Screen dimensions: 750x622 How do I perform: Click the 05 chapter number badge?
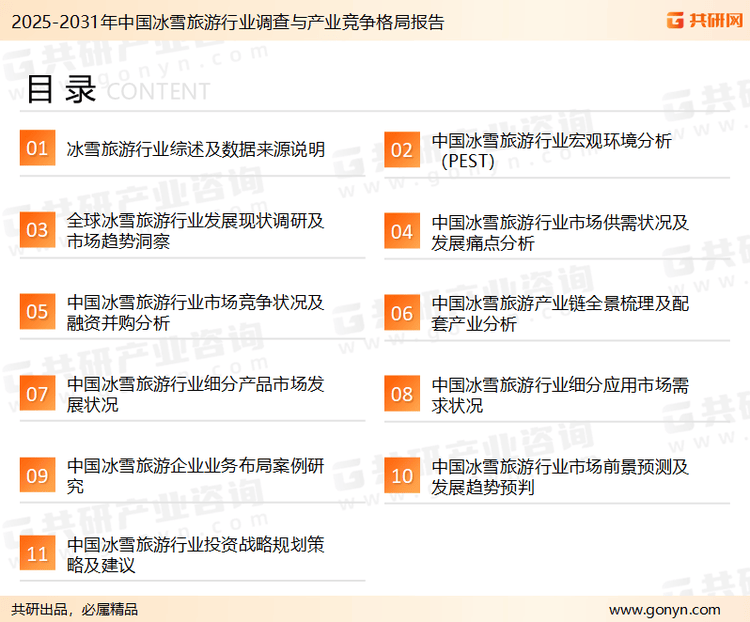coord(37,312)
